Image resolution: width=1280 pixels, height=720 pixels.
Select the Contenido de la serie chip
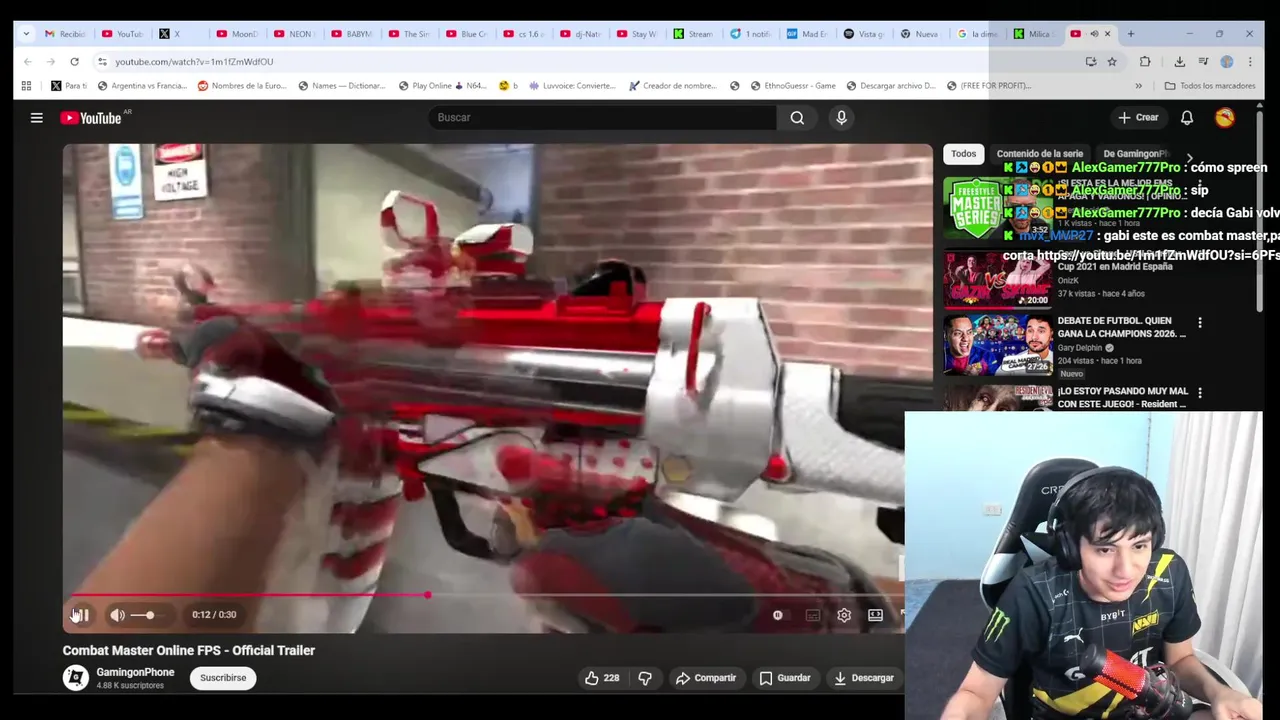(x=1039, y=154)
